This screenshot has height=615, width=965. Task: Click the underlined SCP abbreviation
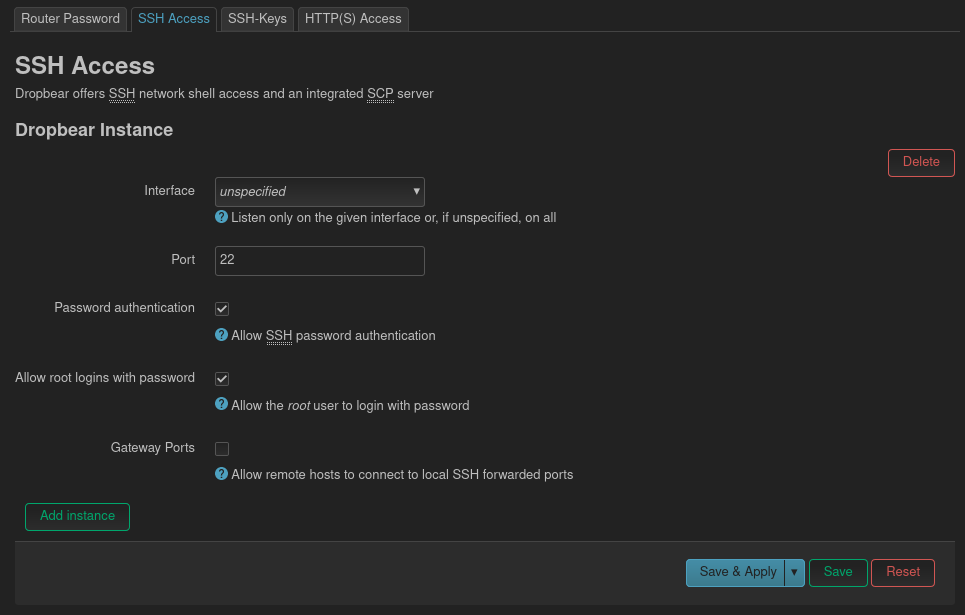coord(380,93)
